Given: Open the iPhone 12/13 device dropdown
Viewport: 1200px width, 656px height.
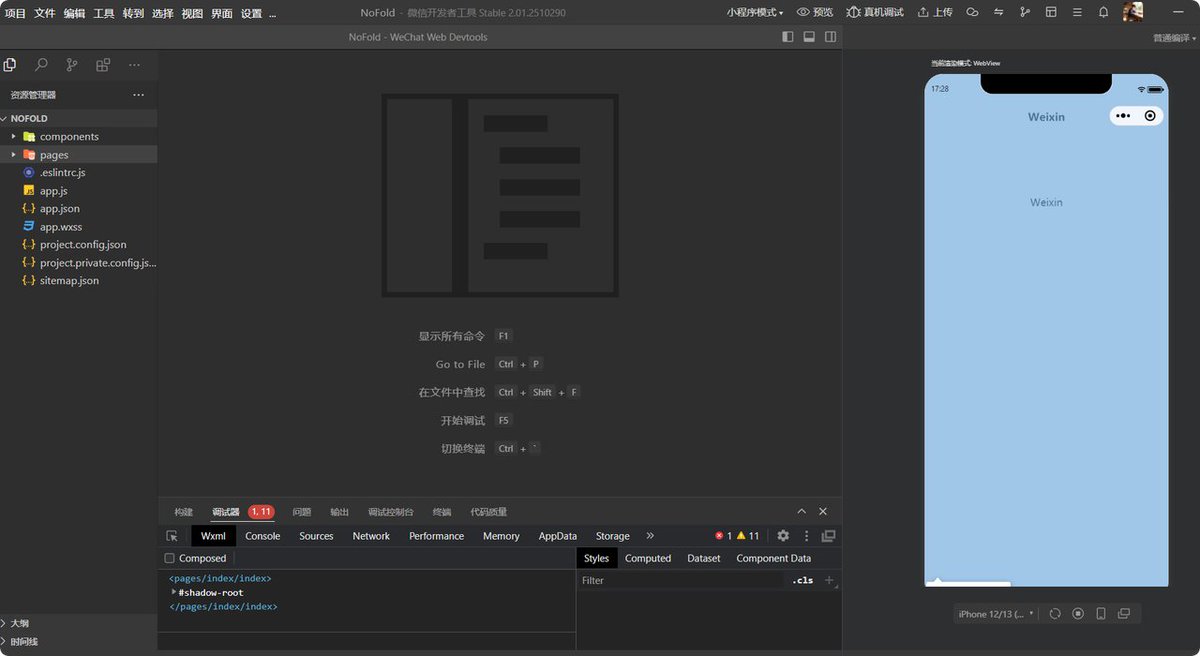Looking at the screenshot, I should pyautogui.click(x=996, y=614).
